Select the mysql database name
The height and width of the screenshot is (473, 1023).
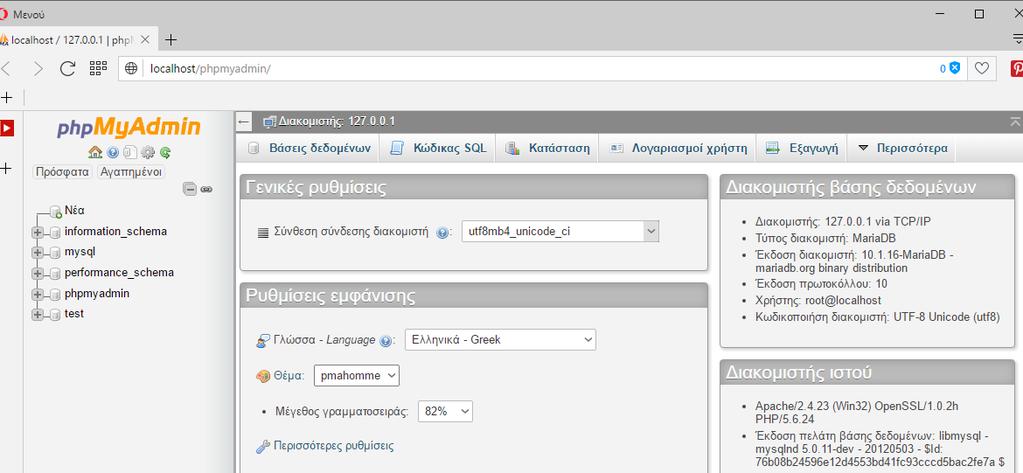point(80,252)
